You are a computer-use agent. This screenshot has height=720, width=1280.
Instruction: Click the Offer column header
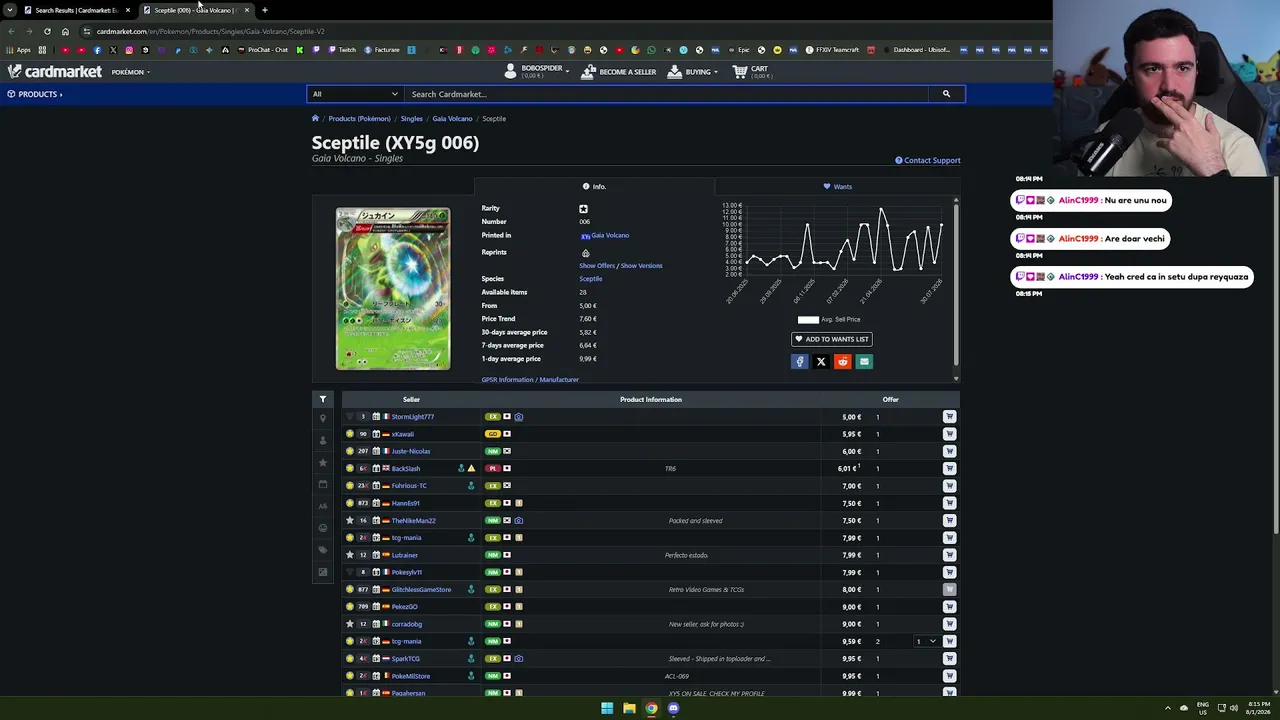(890, 400)
